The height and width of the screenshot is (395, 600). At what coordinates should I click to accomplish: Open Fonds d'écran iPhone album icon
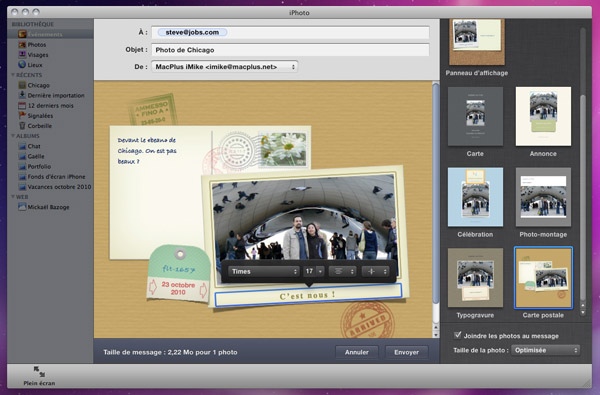22,176
